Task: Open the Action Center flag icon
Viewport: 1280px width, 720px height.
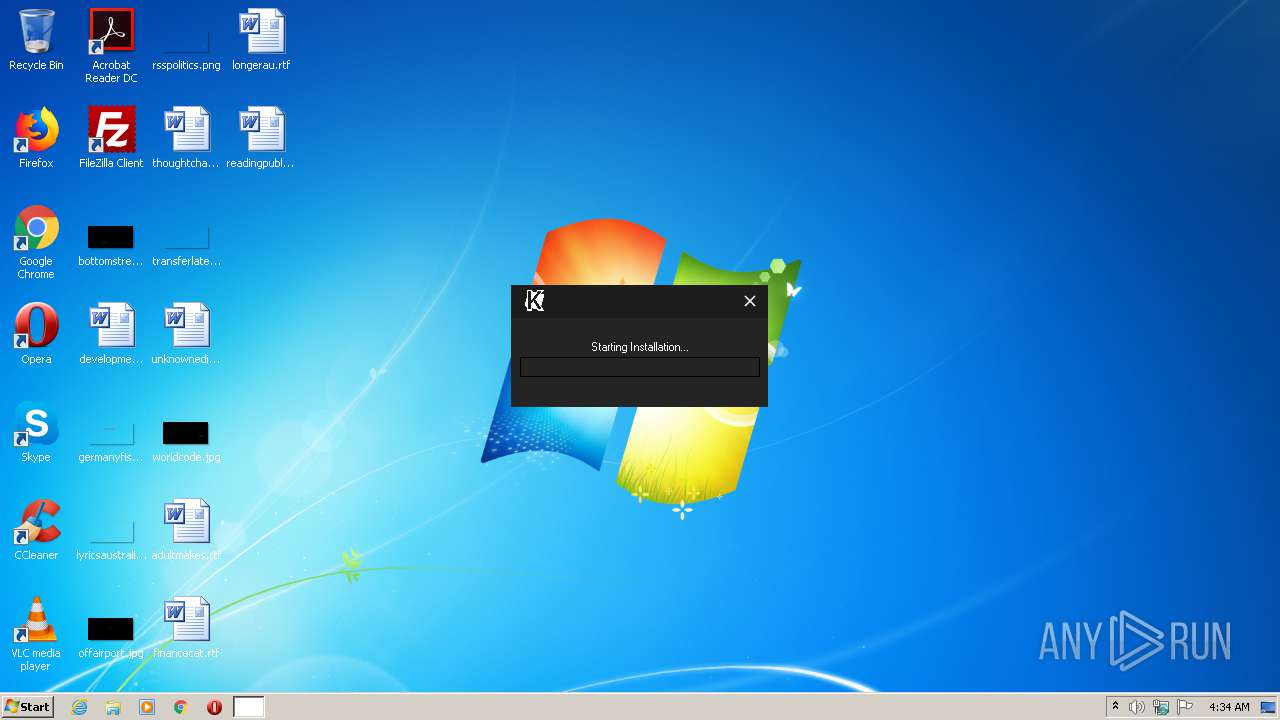Action: click(1185, 707)
